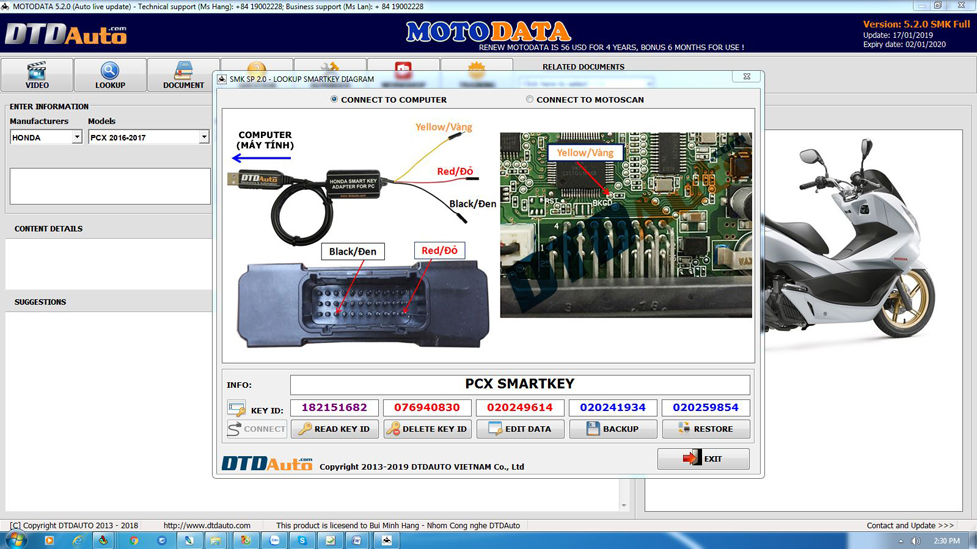Click the DTDAuto logo inside the dialog
The width and height of the screenshot is (977, 549).
coord(267,463)
